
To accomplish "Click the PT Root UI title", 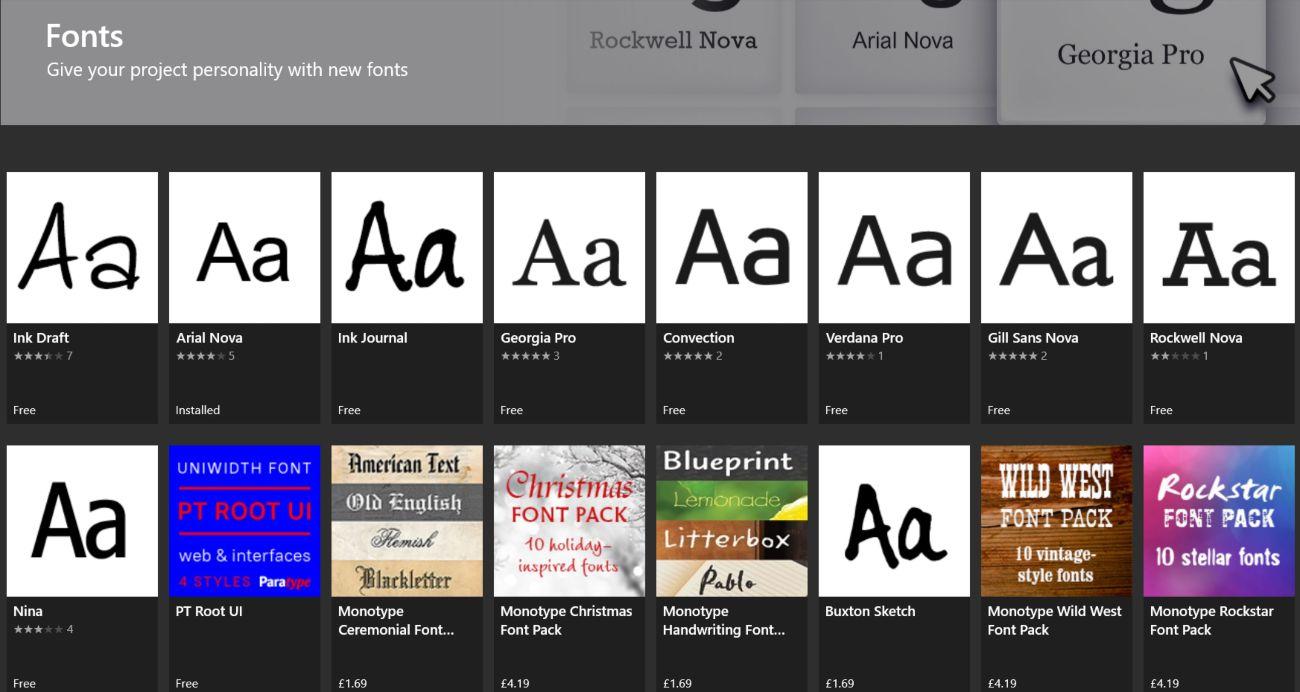I will [x=209, y=611].
